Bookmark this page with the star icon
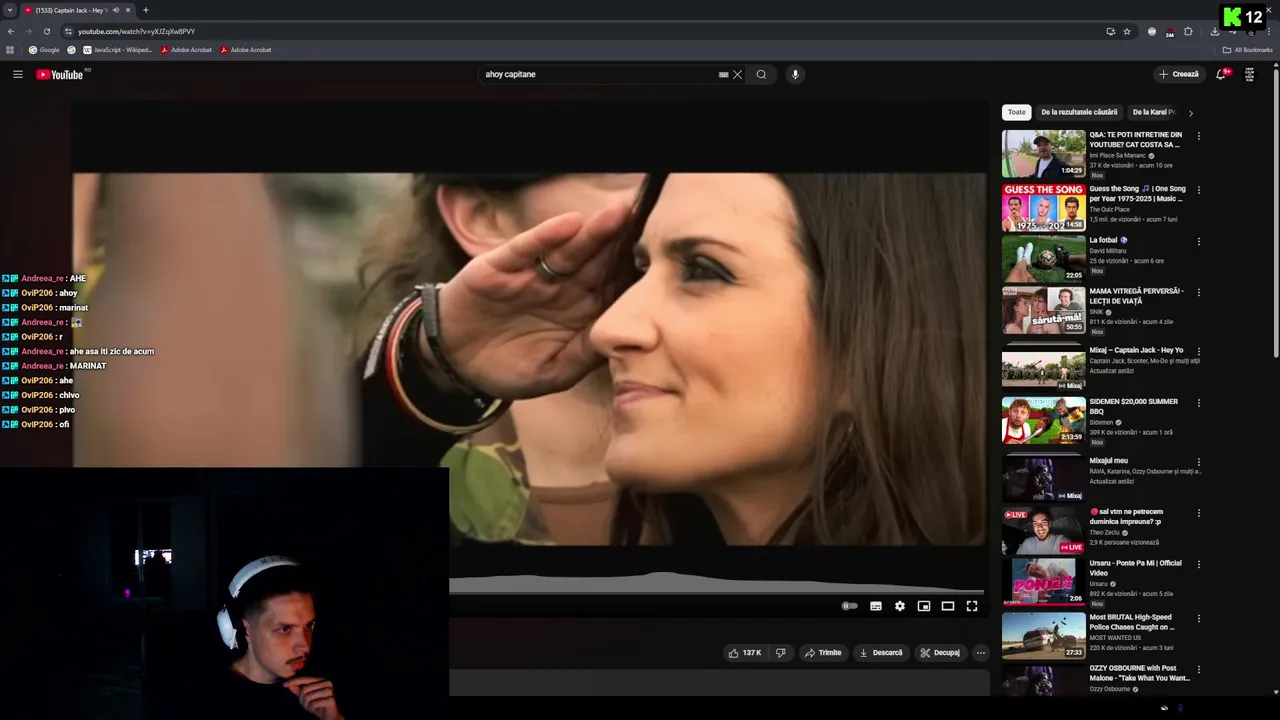Image resolution: width=1280 pixels, height=720 pixels. point(1127,31)
